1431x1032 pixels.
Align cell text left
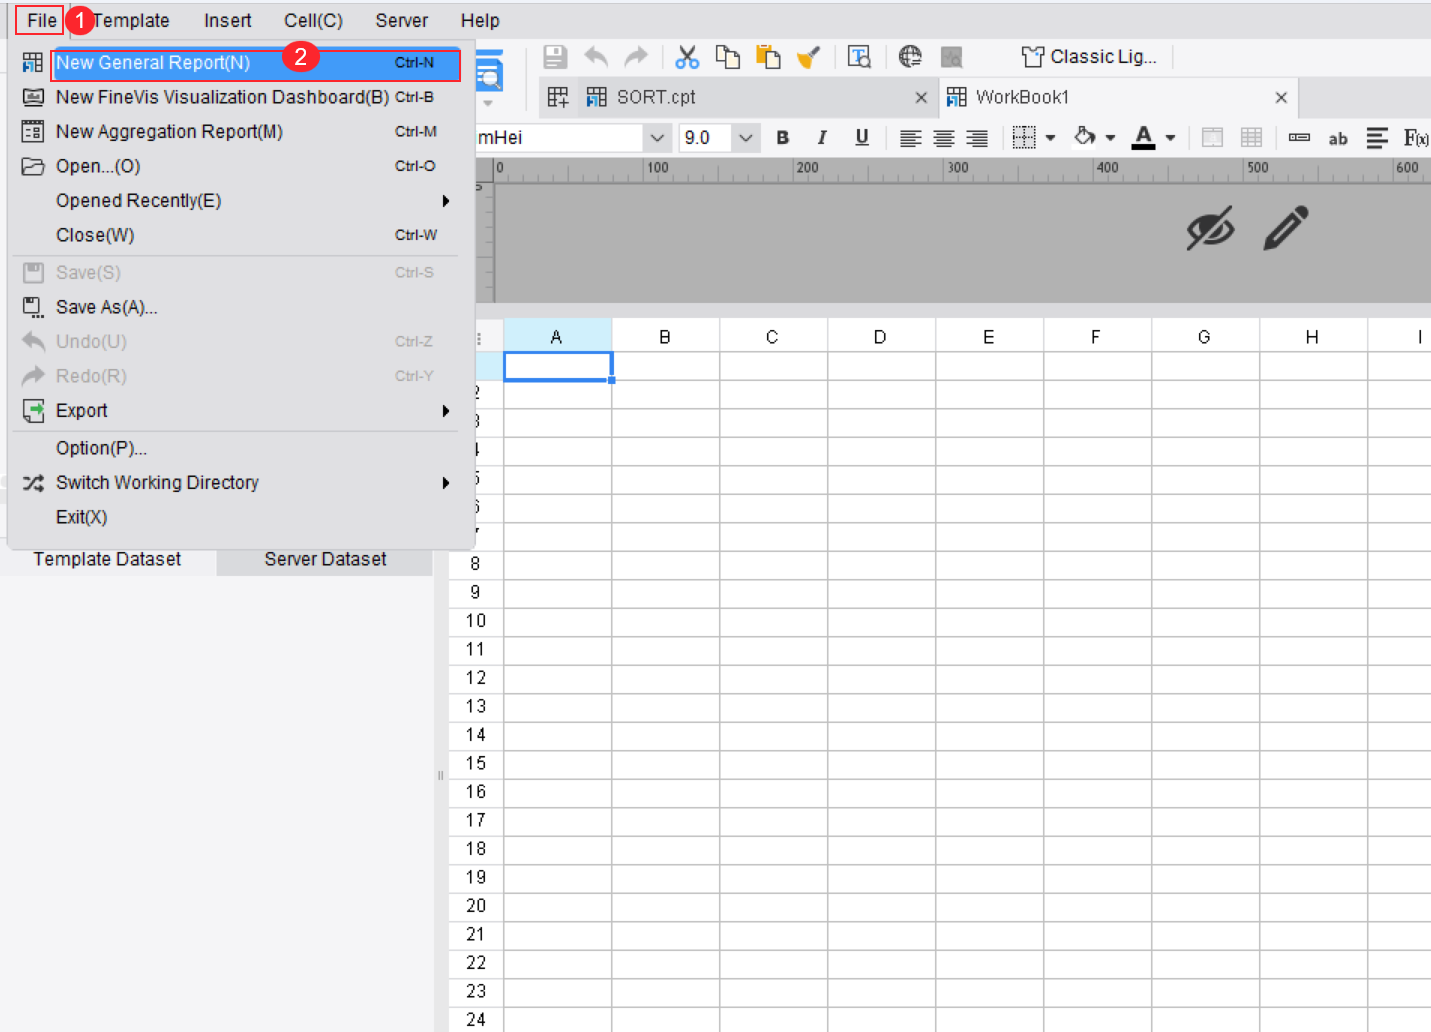click(910, 138)
